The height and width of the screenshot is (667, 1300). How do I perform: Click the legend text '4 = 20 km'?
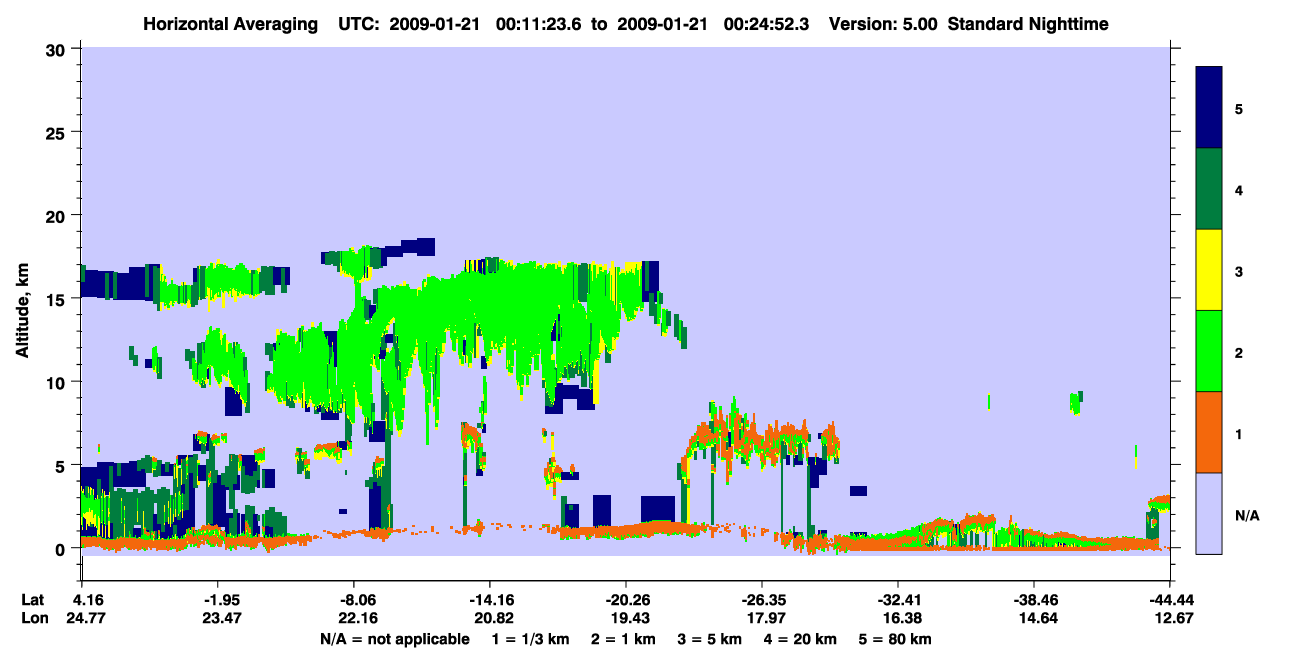pos(802,639)
